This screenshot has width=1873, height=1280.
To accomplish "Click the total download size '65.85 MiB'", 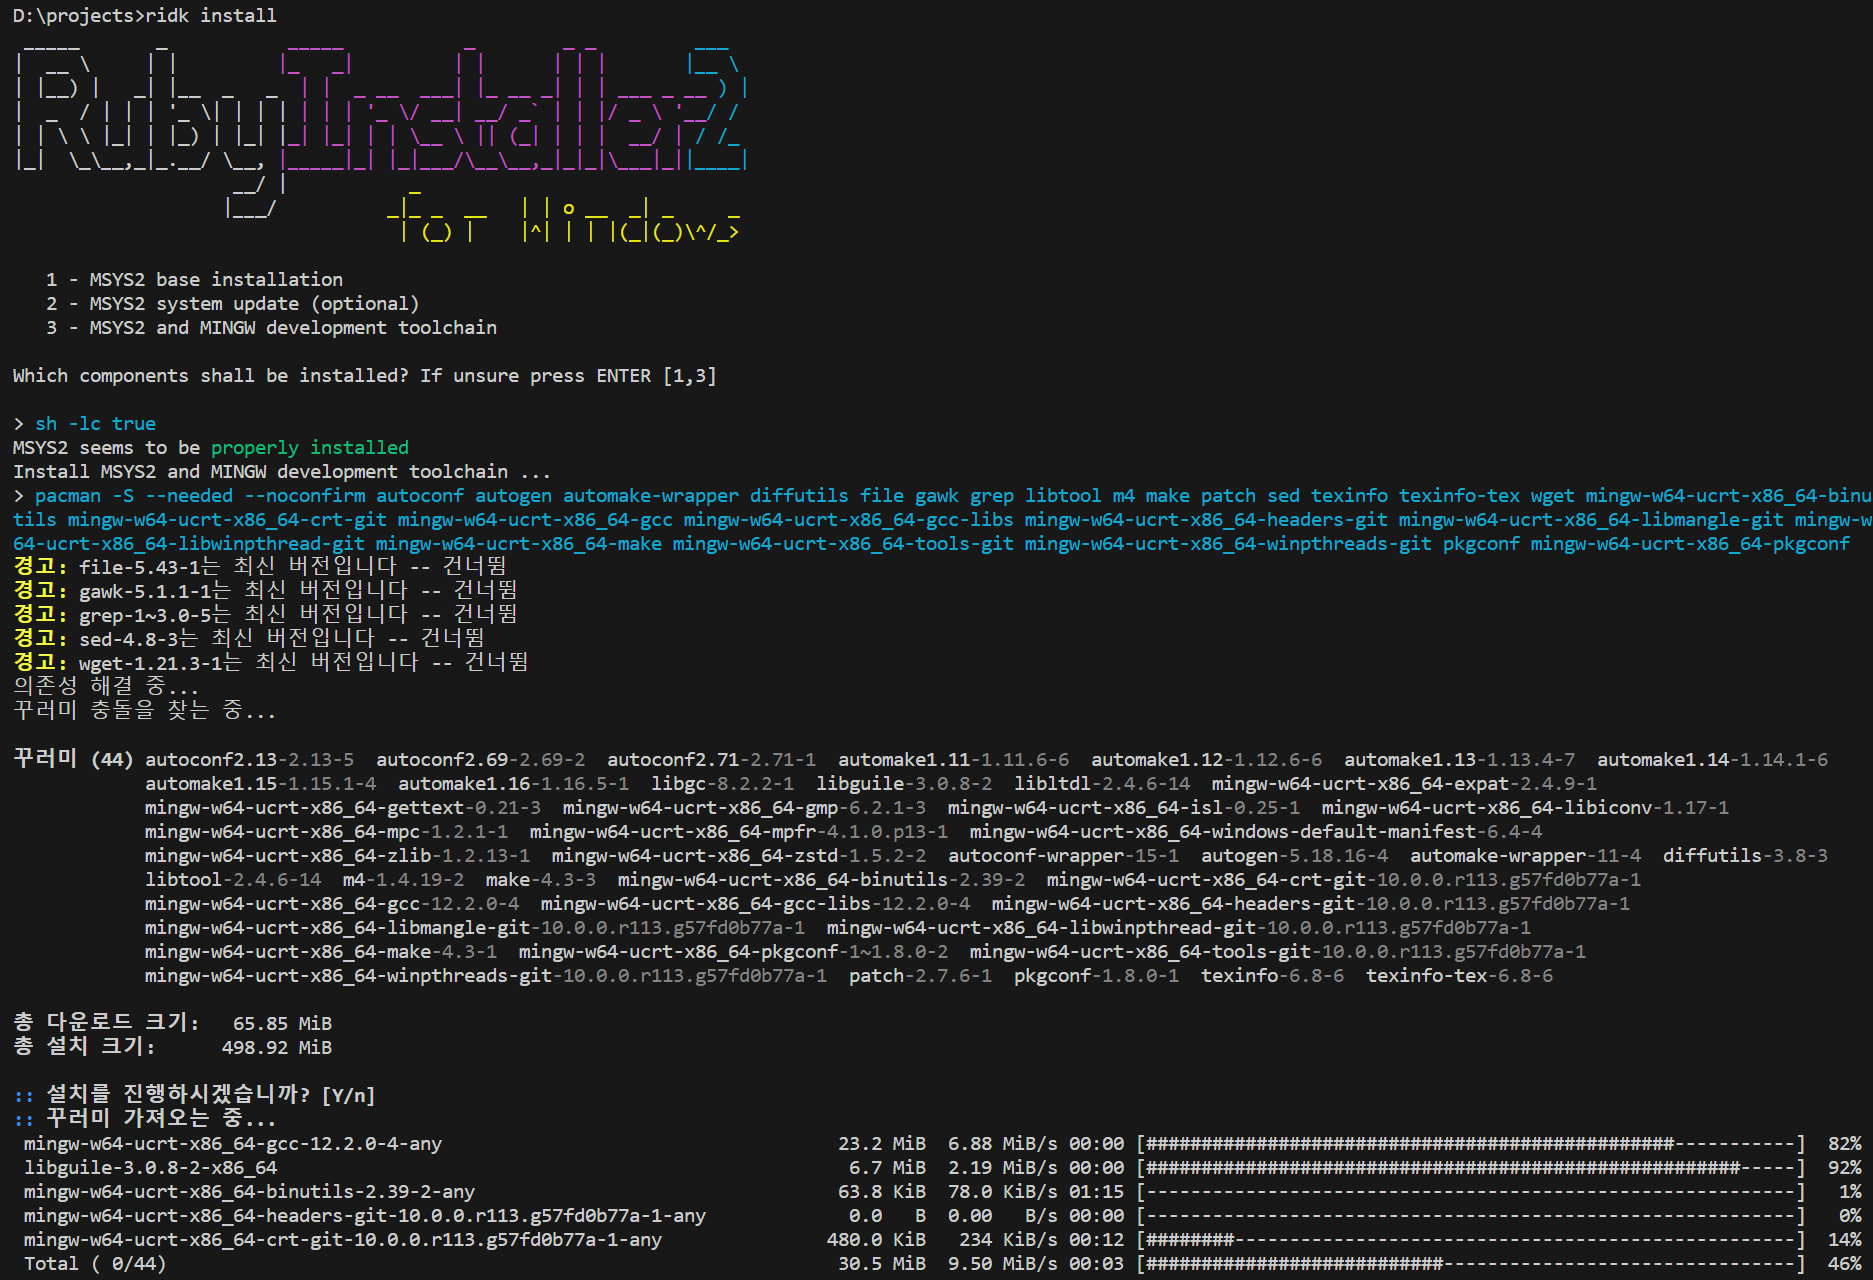I will click(282, 1023).
